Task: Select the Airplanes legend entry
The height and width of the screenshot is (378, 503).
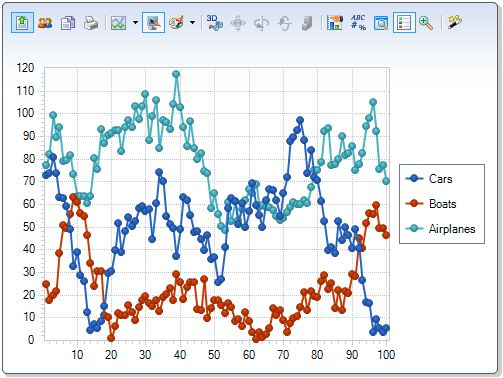Action: pos(440,229)
